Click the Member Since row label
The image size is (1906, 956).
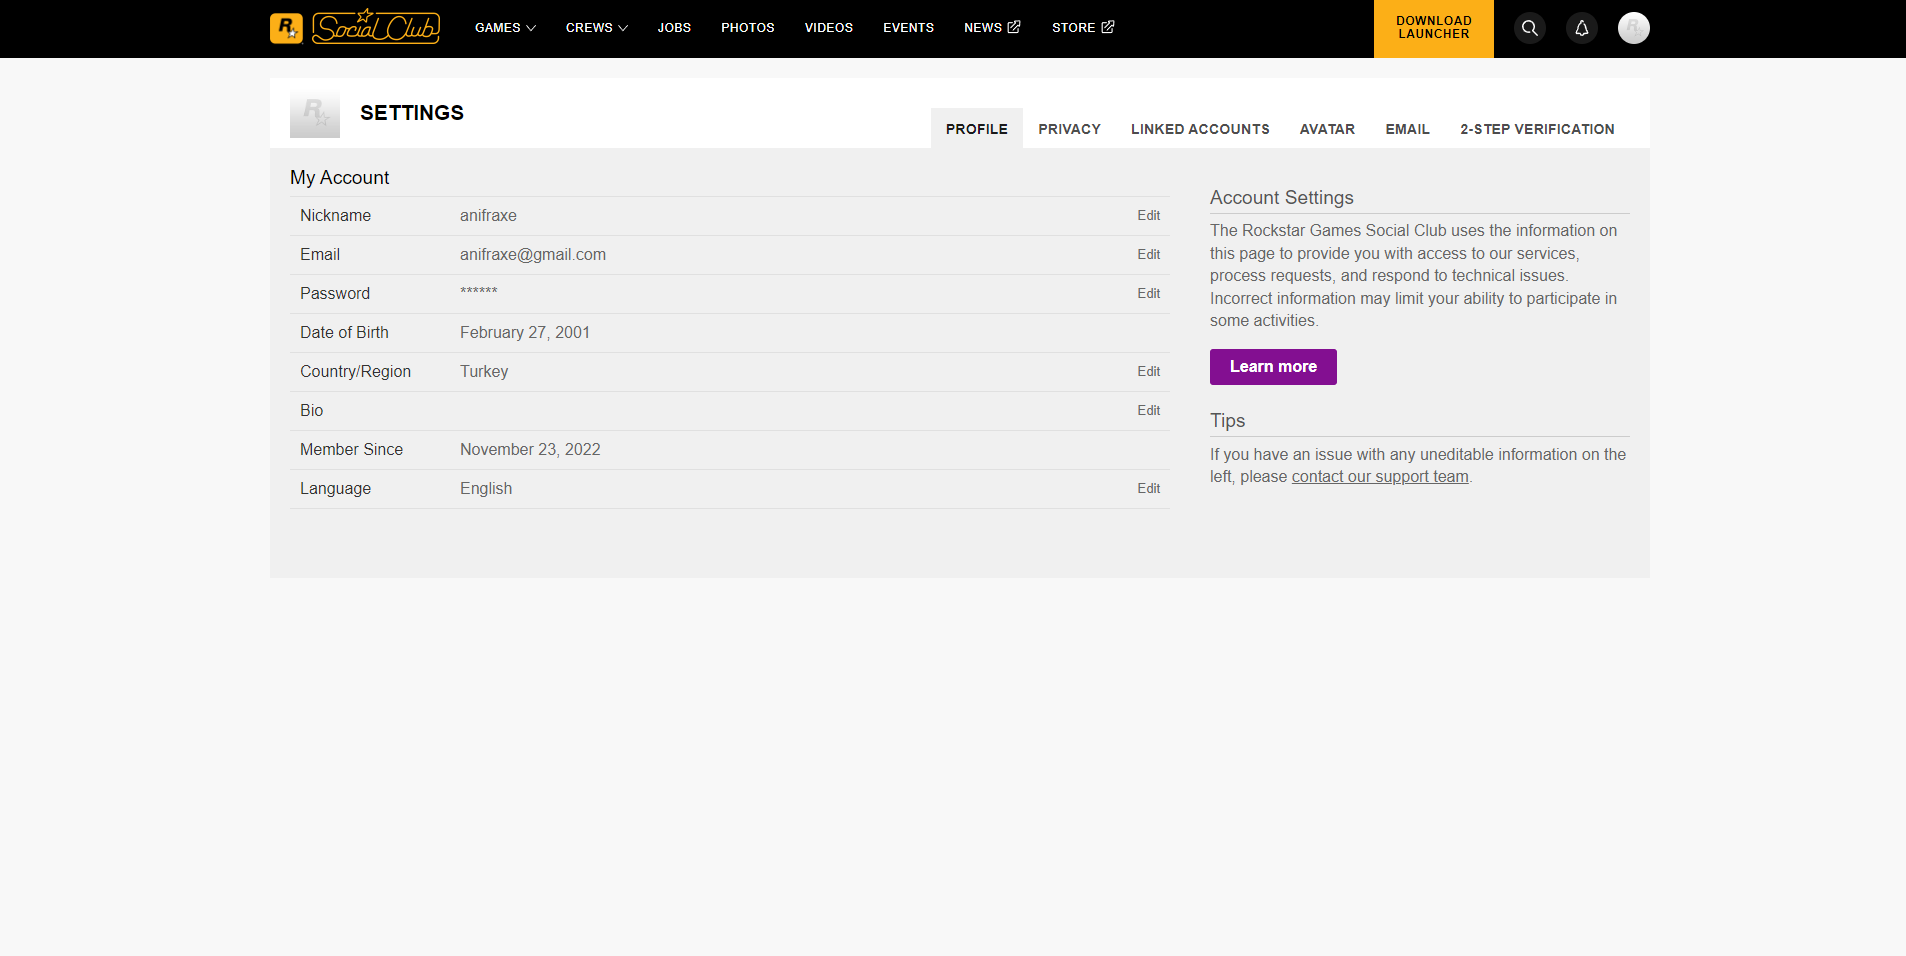(351, 450)
